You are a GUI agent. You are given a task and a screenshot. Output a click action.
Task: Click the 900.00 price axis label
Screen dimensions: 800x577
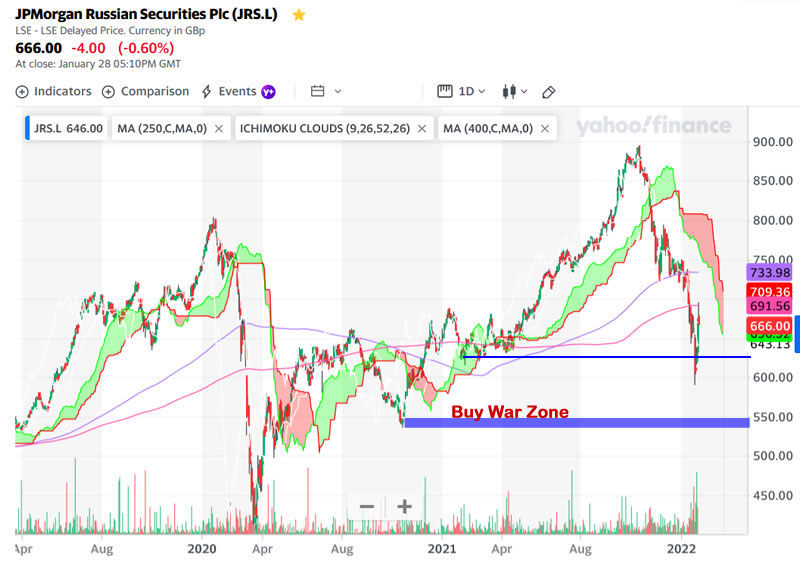(x=772, y=142)
